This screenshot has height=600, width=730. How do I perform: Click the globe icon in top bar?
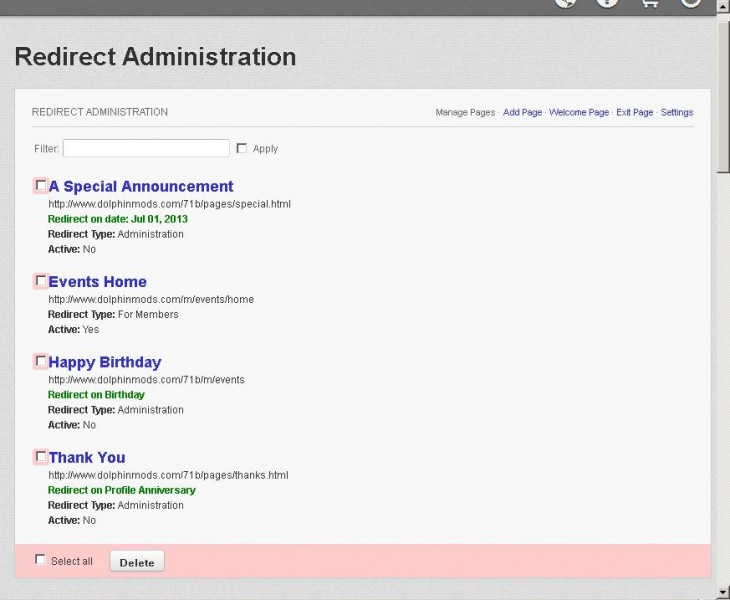pyautogui.click(x=565, y=3)
